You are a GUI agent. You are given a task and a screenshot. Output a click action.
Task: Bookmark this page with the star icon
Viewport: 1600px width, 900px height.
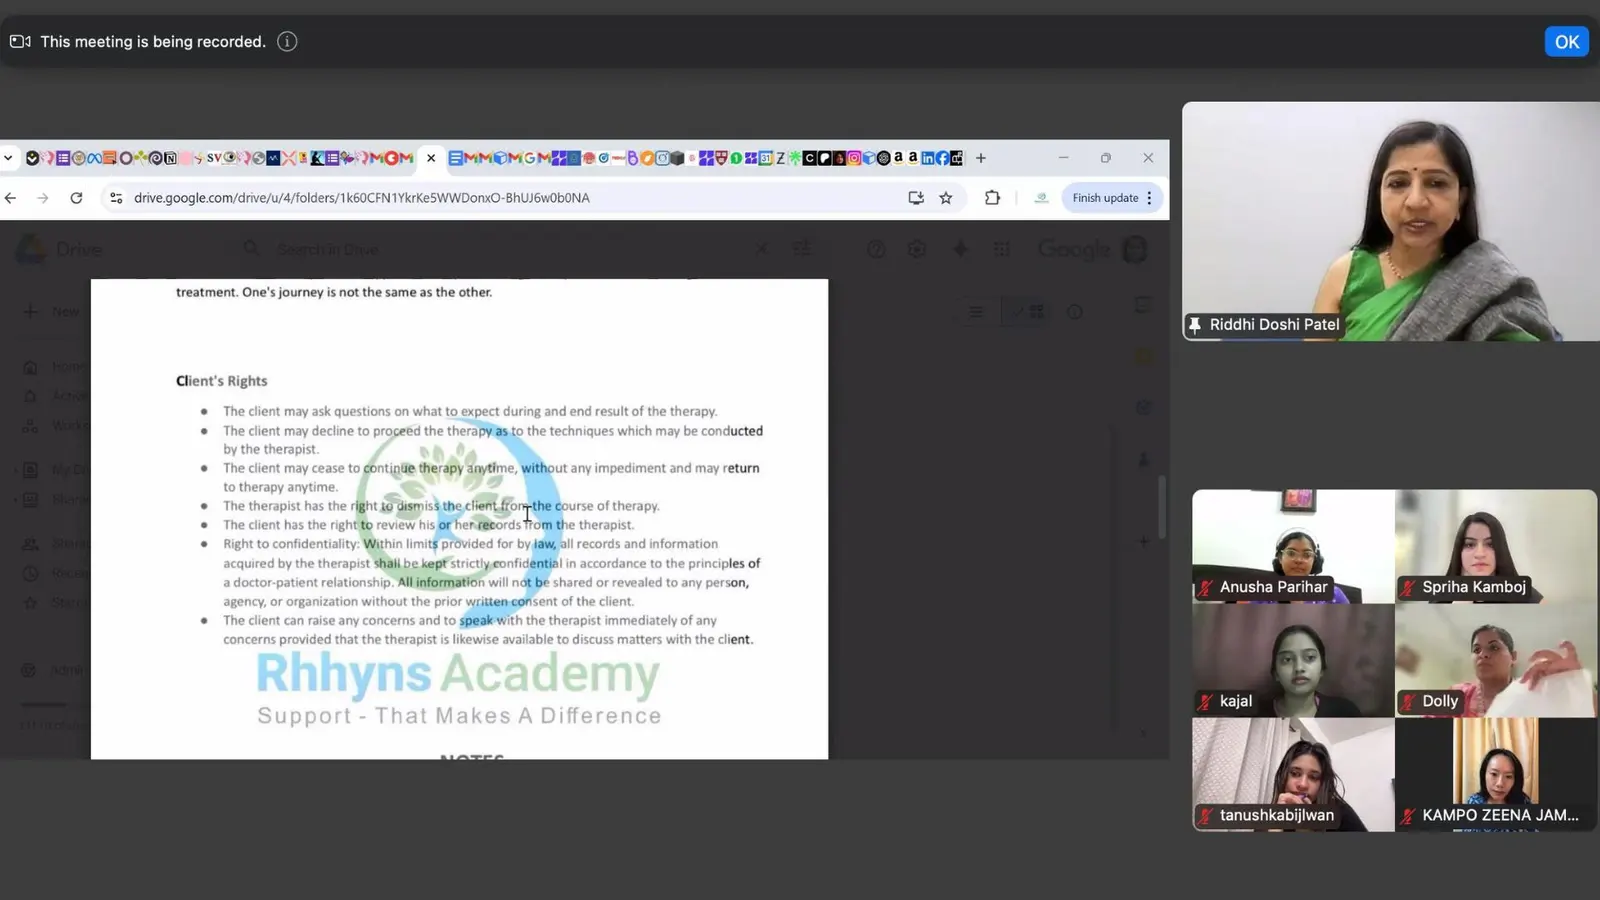946,198
